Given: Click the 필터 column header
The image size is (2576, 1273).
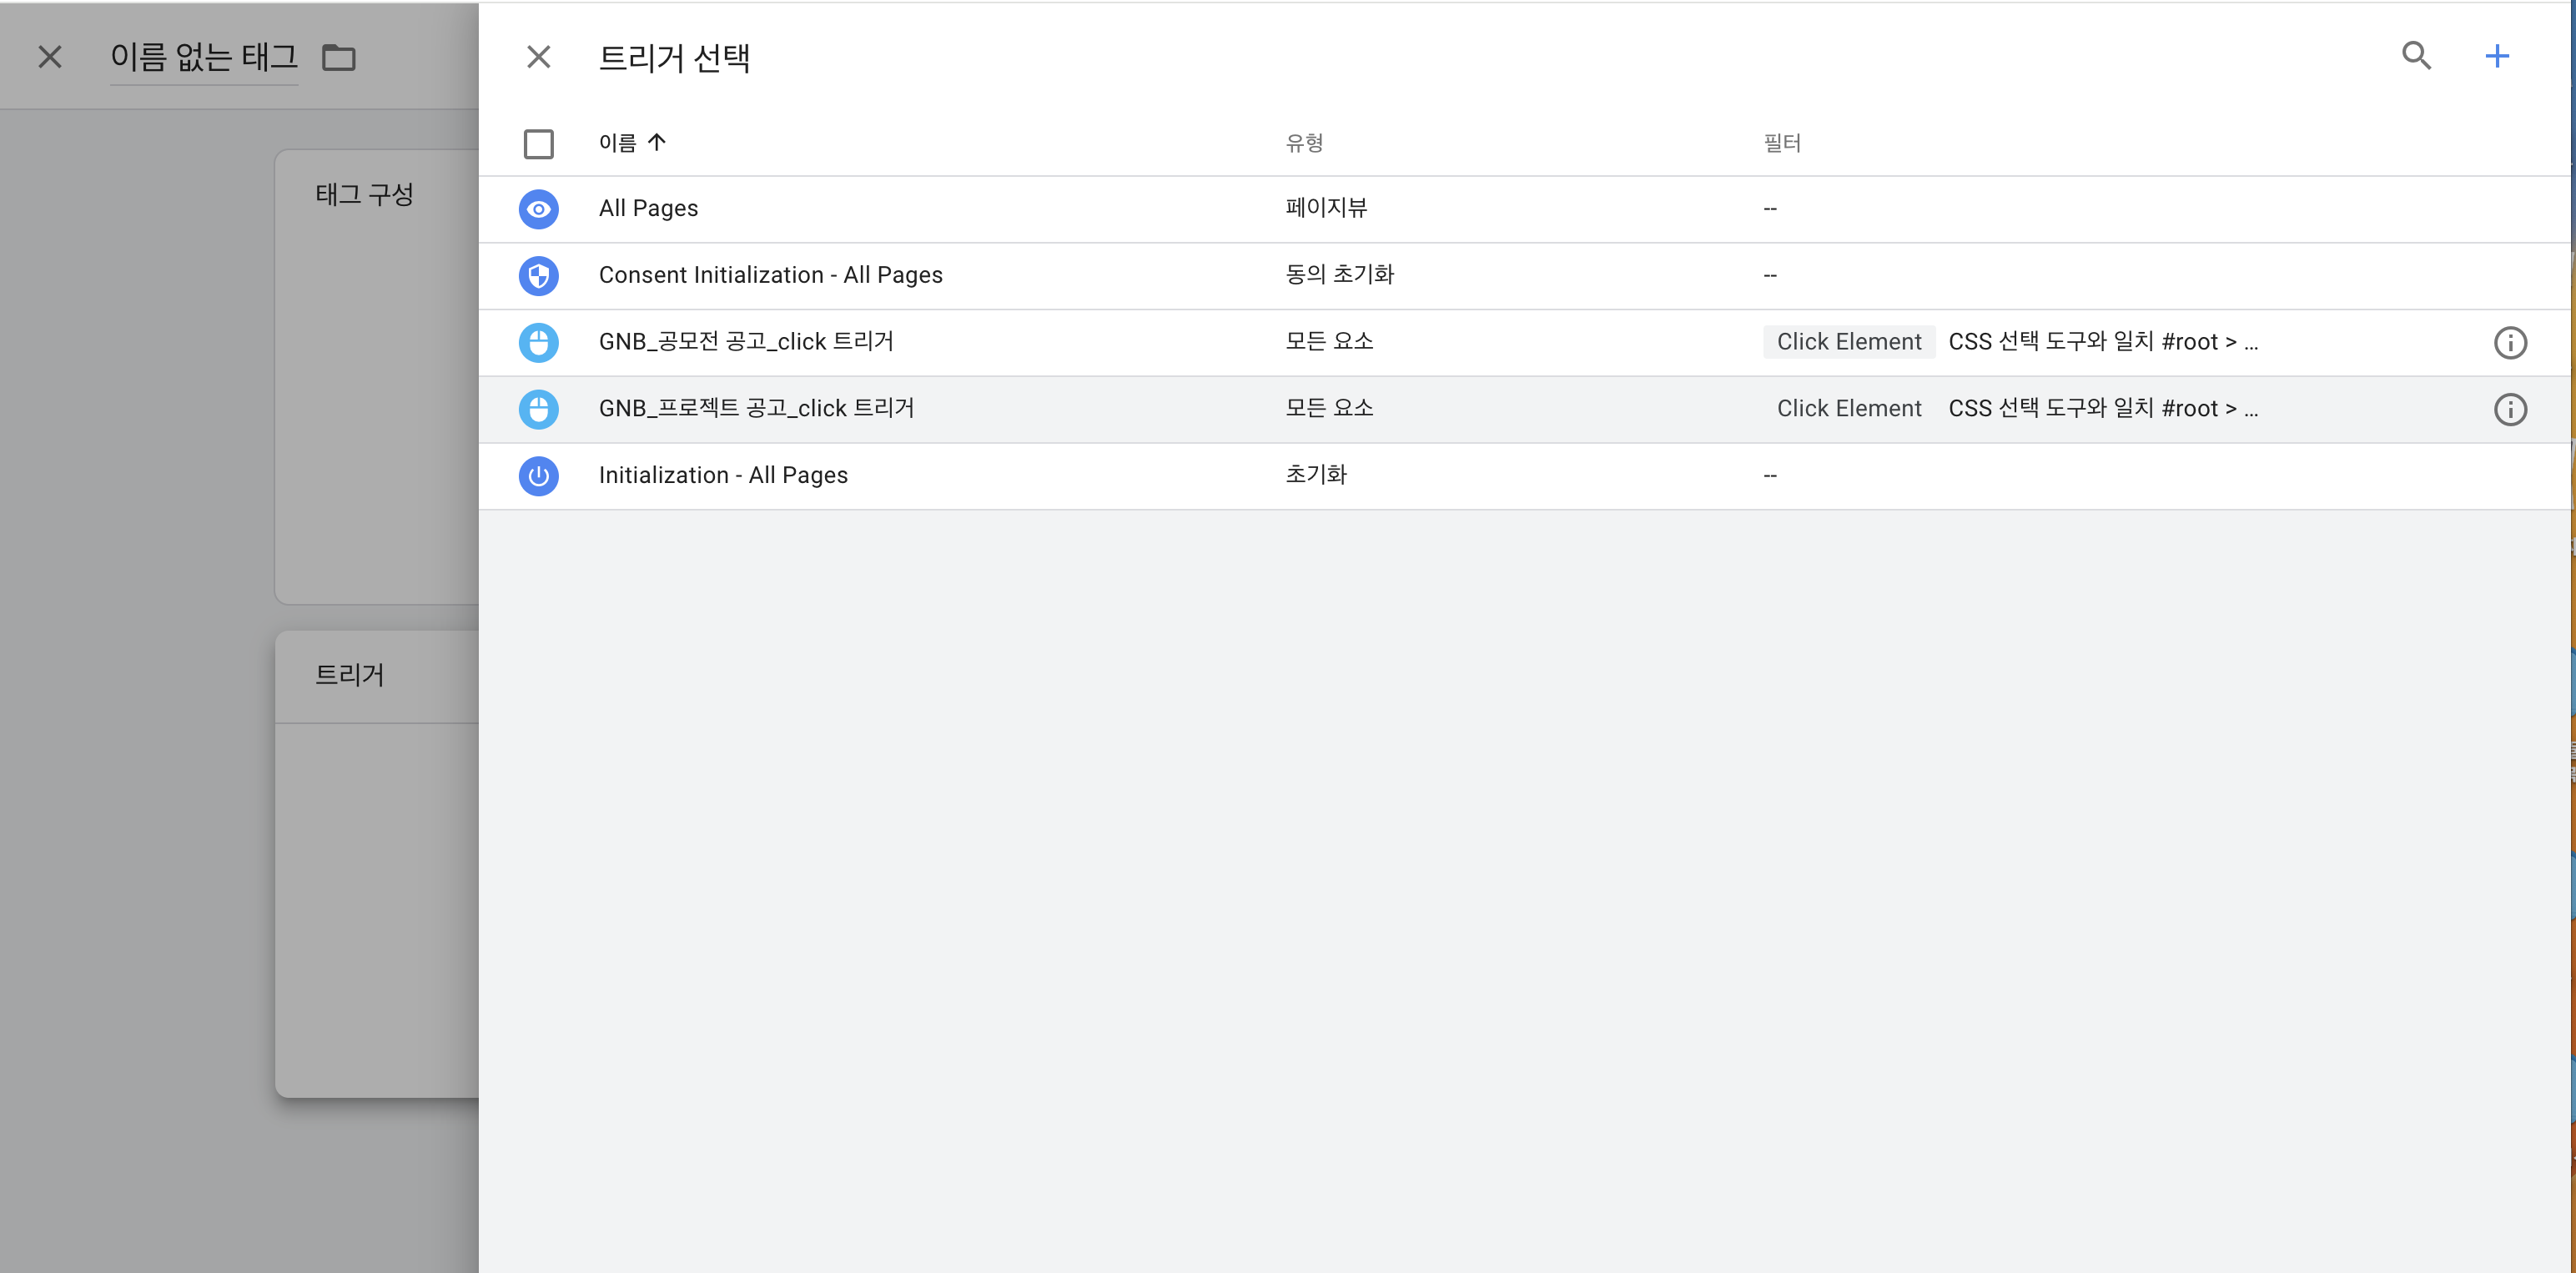Looking at the screenshot, I should click(x=1781, y=143).
